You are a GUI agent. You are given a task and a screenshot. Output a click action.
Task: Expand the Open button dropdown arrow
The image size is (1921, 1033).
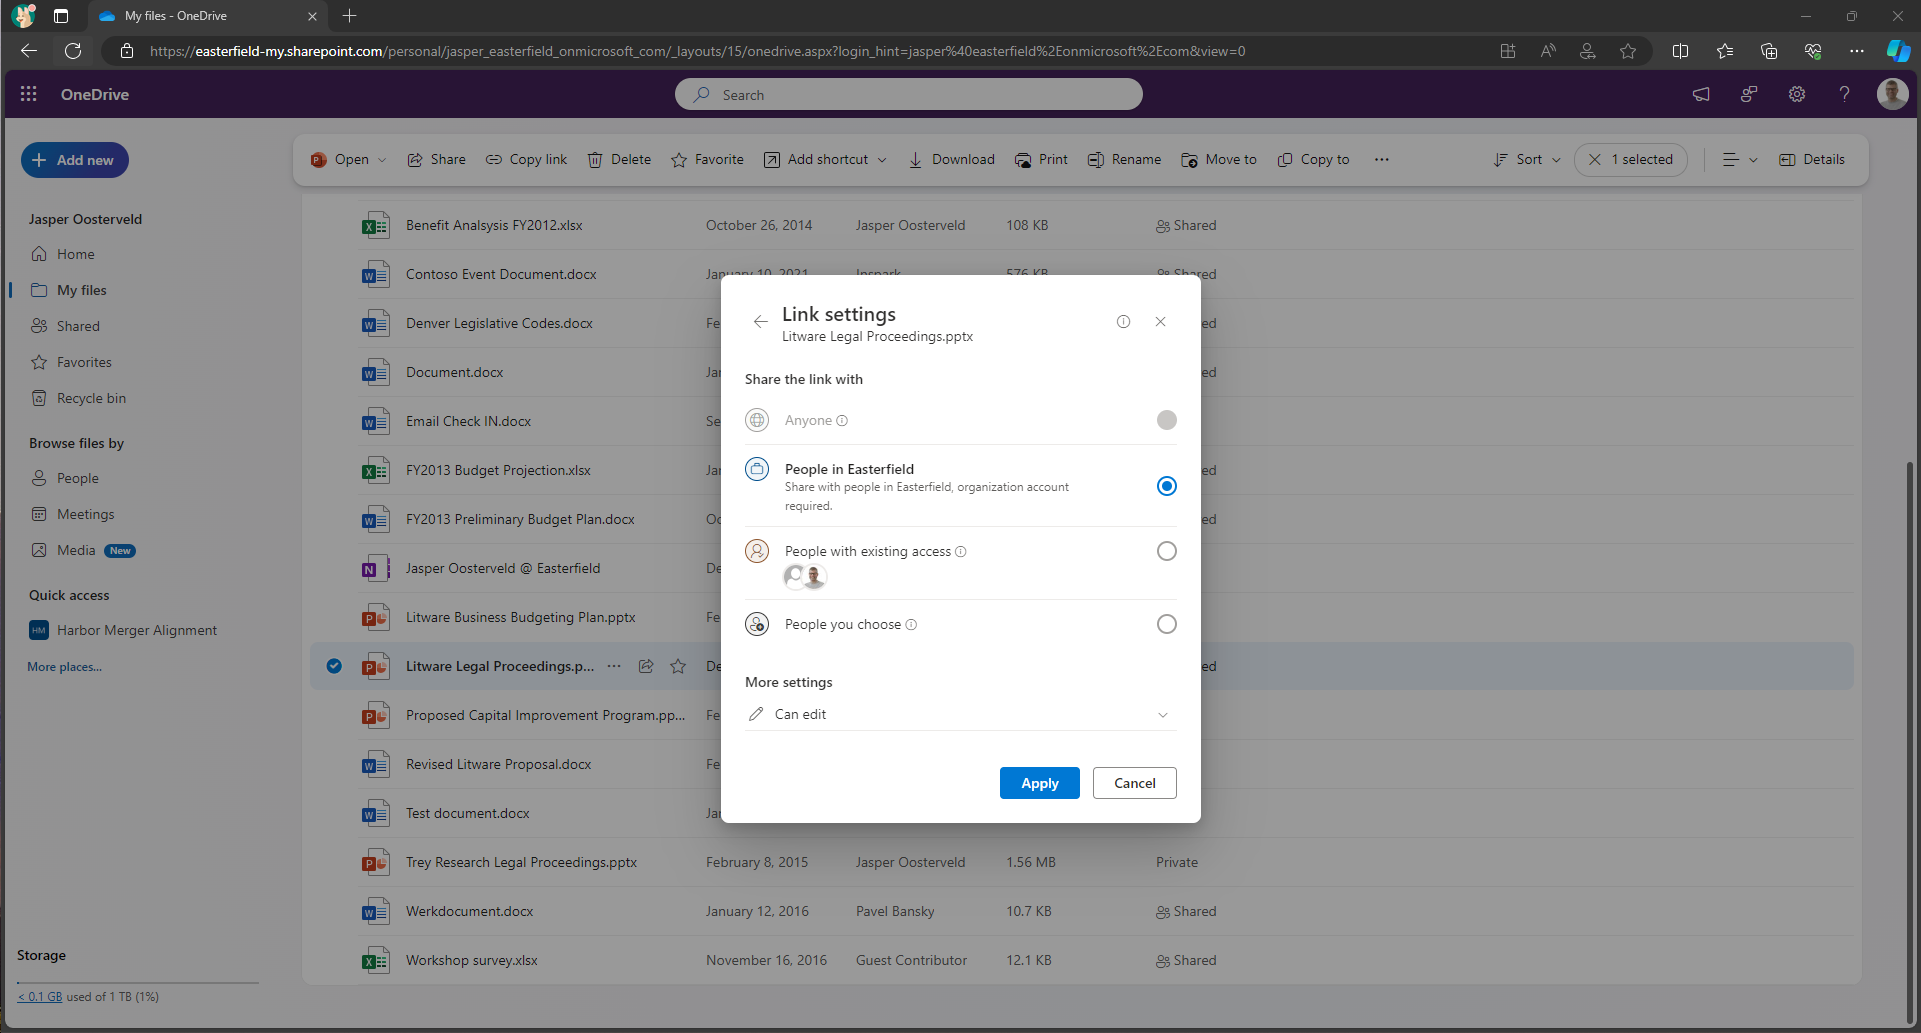tap(382, 160)
